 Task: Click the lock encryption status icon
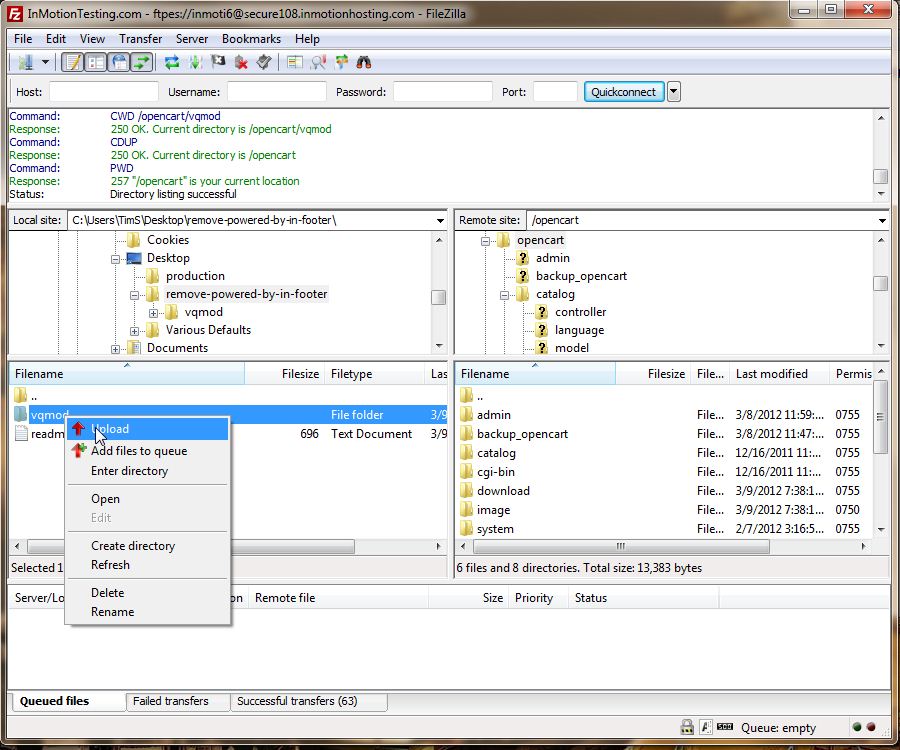pyautogui.click(x=687, y=727)
